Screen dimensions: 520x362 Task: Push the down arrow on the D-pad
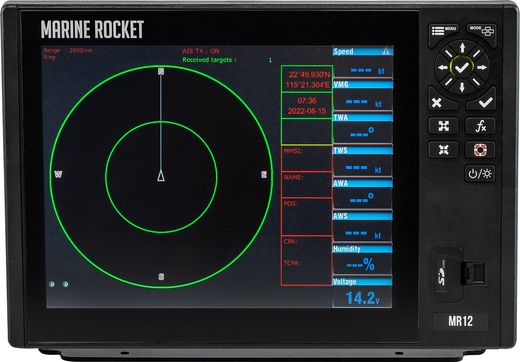pos(462,87)
